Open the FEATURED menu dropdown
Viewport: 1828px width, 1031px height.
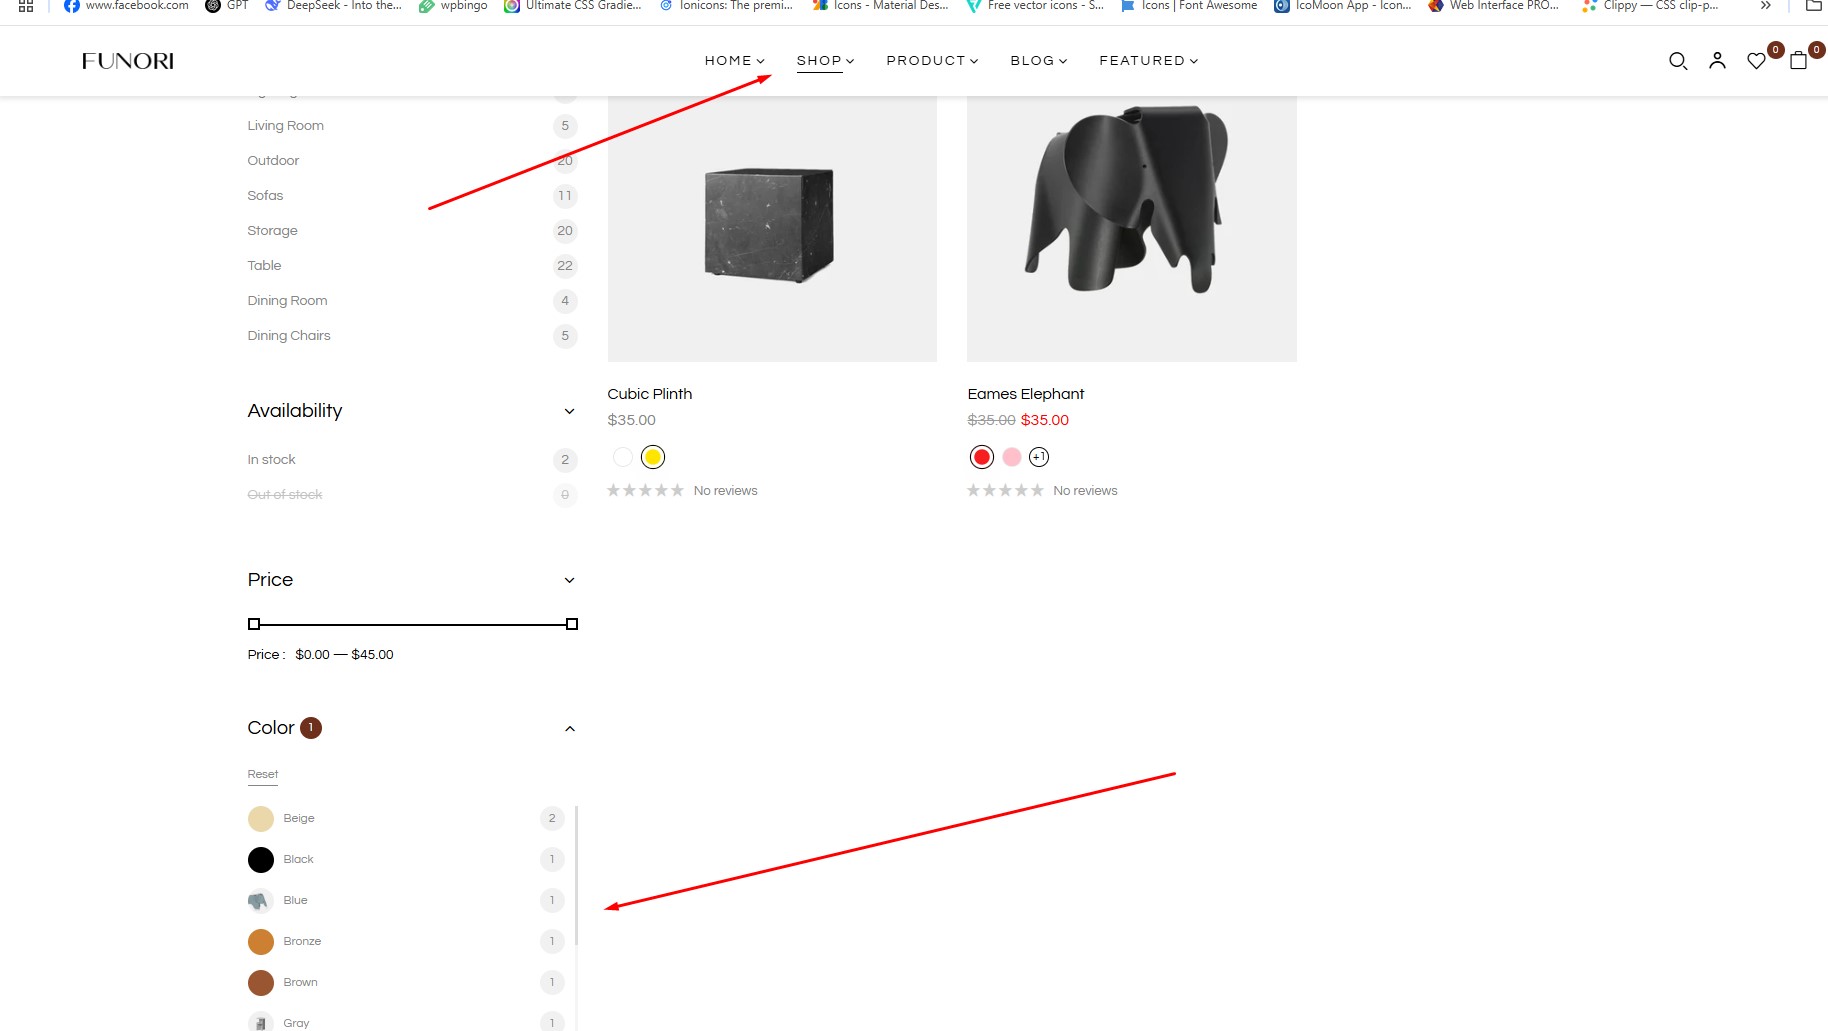pyautogui.click(x=1149, y=61)
